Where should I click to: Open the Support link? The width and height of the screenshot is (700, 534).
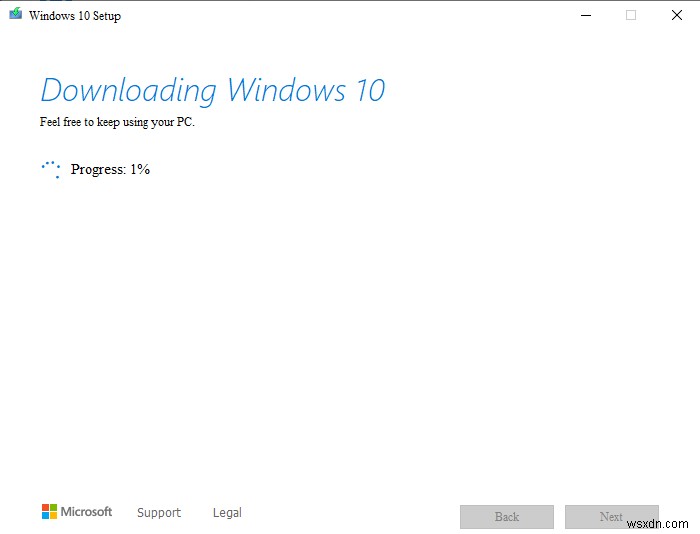[x=159, y=512]
